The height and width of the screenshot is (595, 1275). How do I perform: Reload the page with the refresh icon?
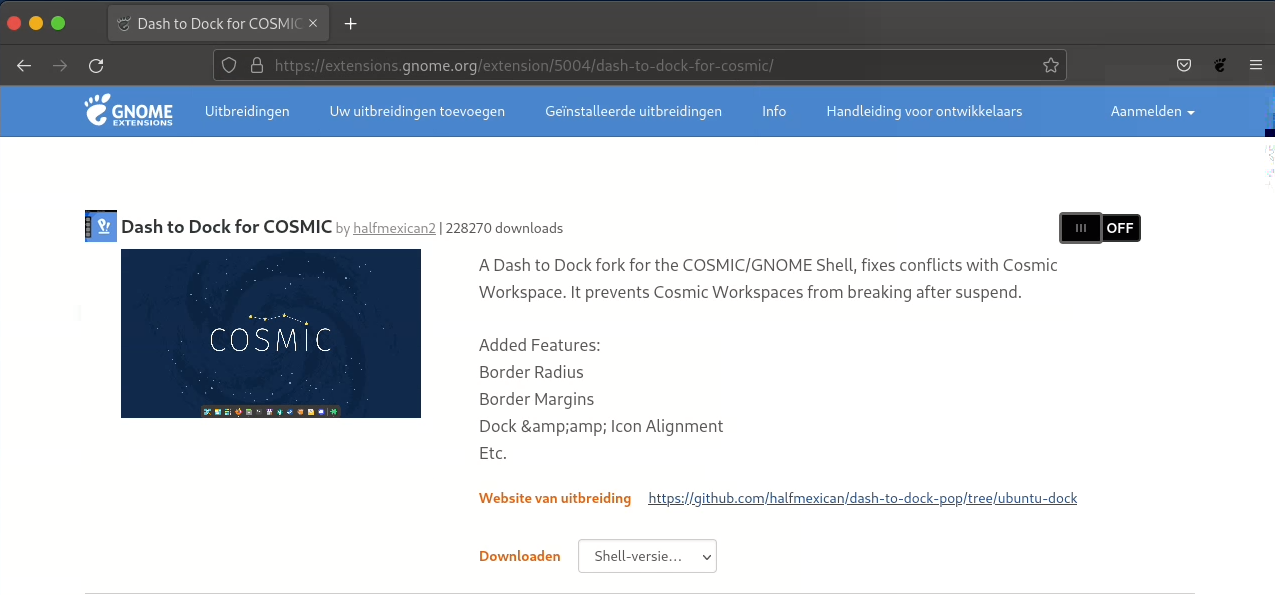(x=96, y=65)
